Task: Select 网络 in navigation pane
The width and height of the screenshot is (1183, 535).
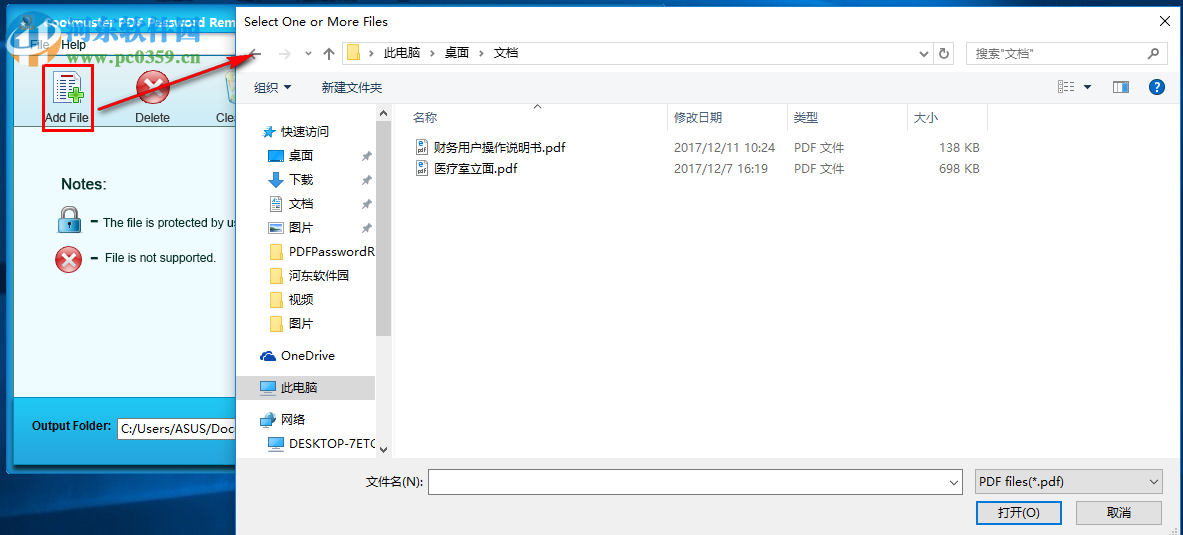Action: (x=293, y=420)
